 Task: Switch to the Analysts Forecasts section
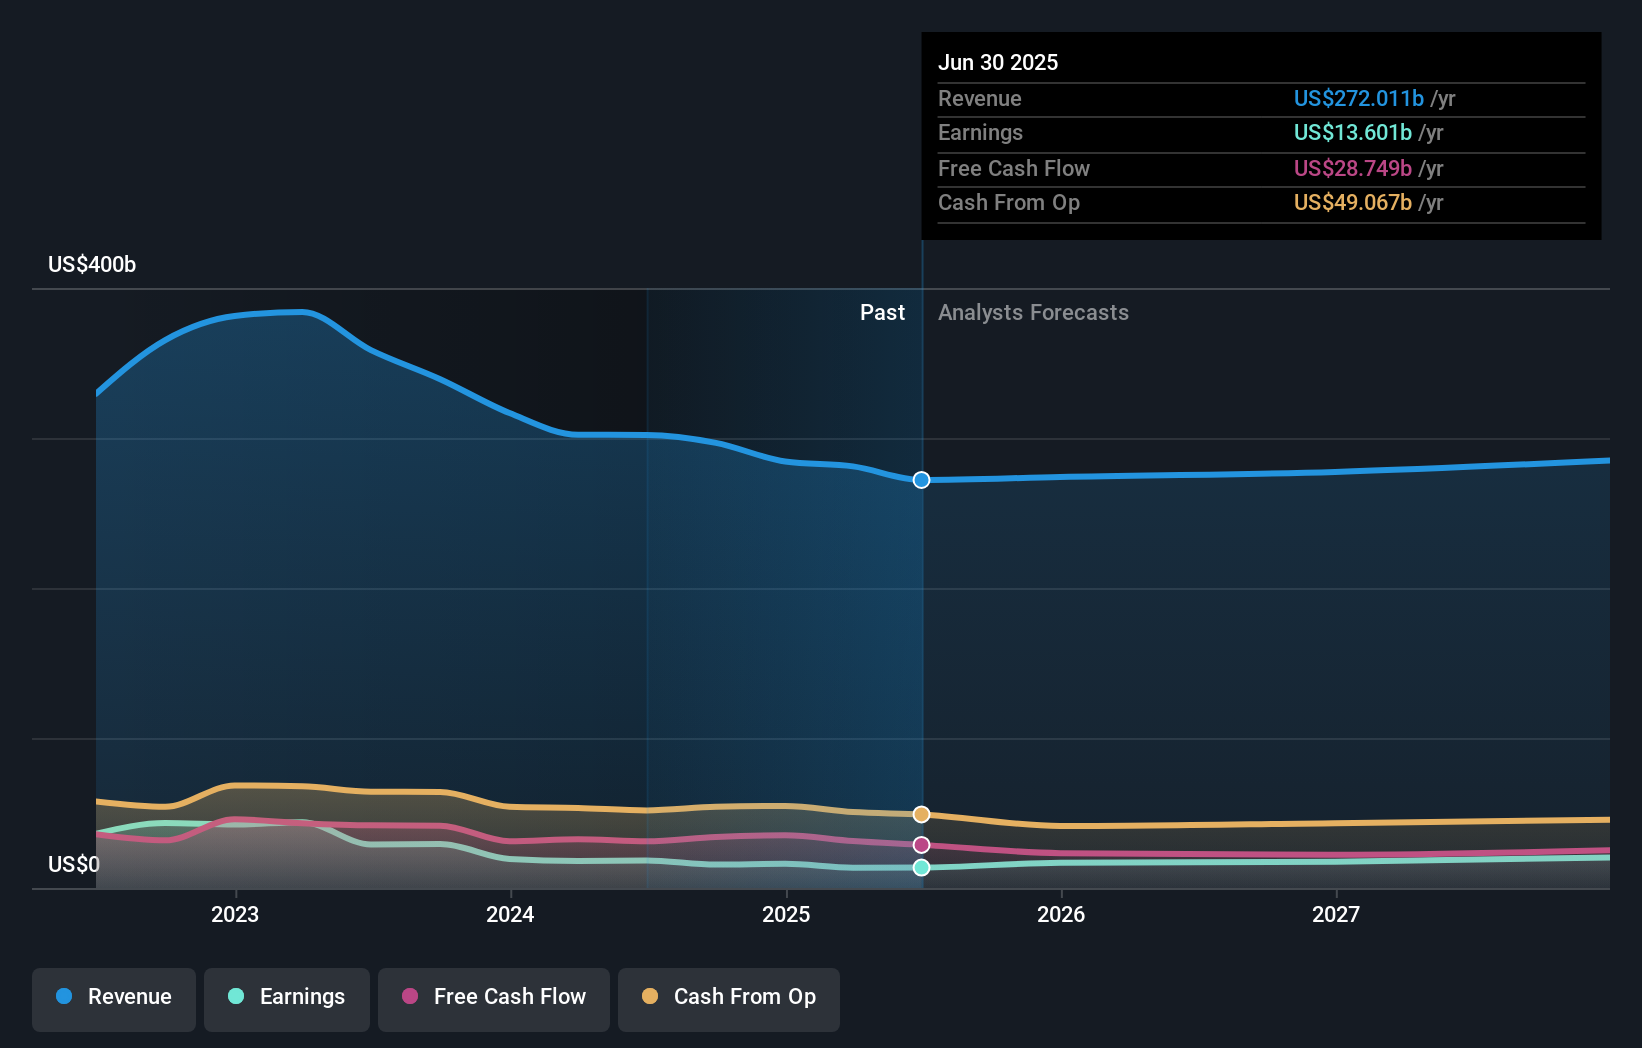coord(1033,312)
